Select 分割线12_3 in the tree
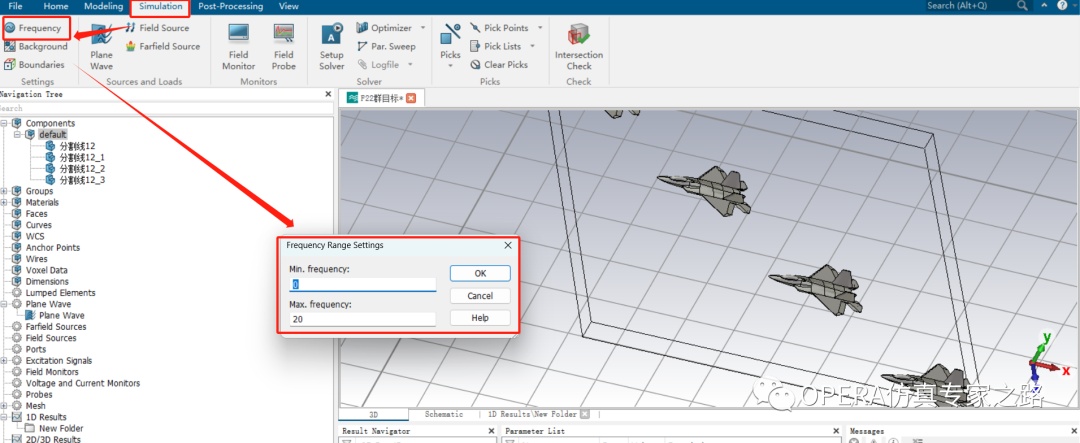The height and width of the screenshot is (443, 1080). 82,180
